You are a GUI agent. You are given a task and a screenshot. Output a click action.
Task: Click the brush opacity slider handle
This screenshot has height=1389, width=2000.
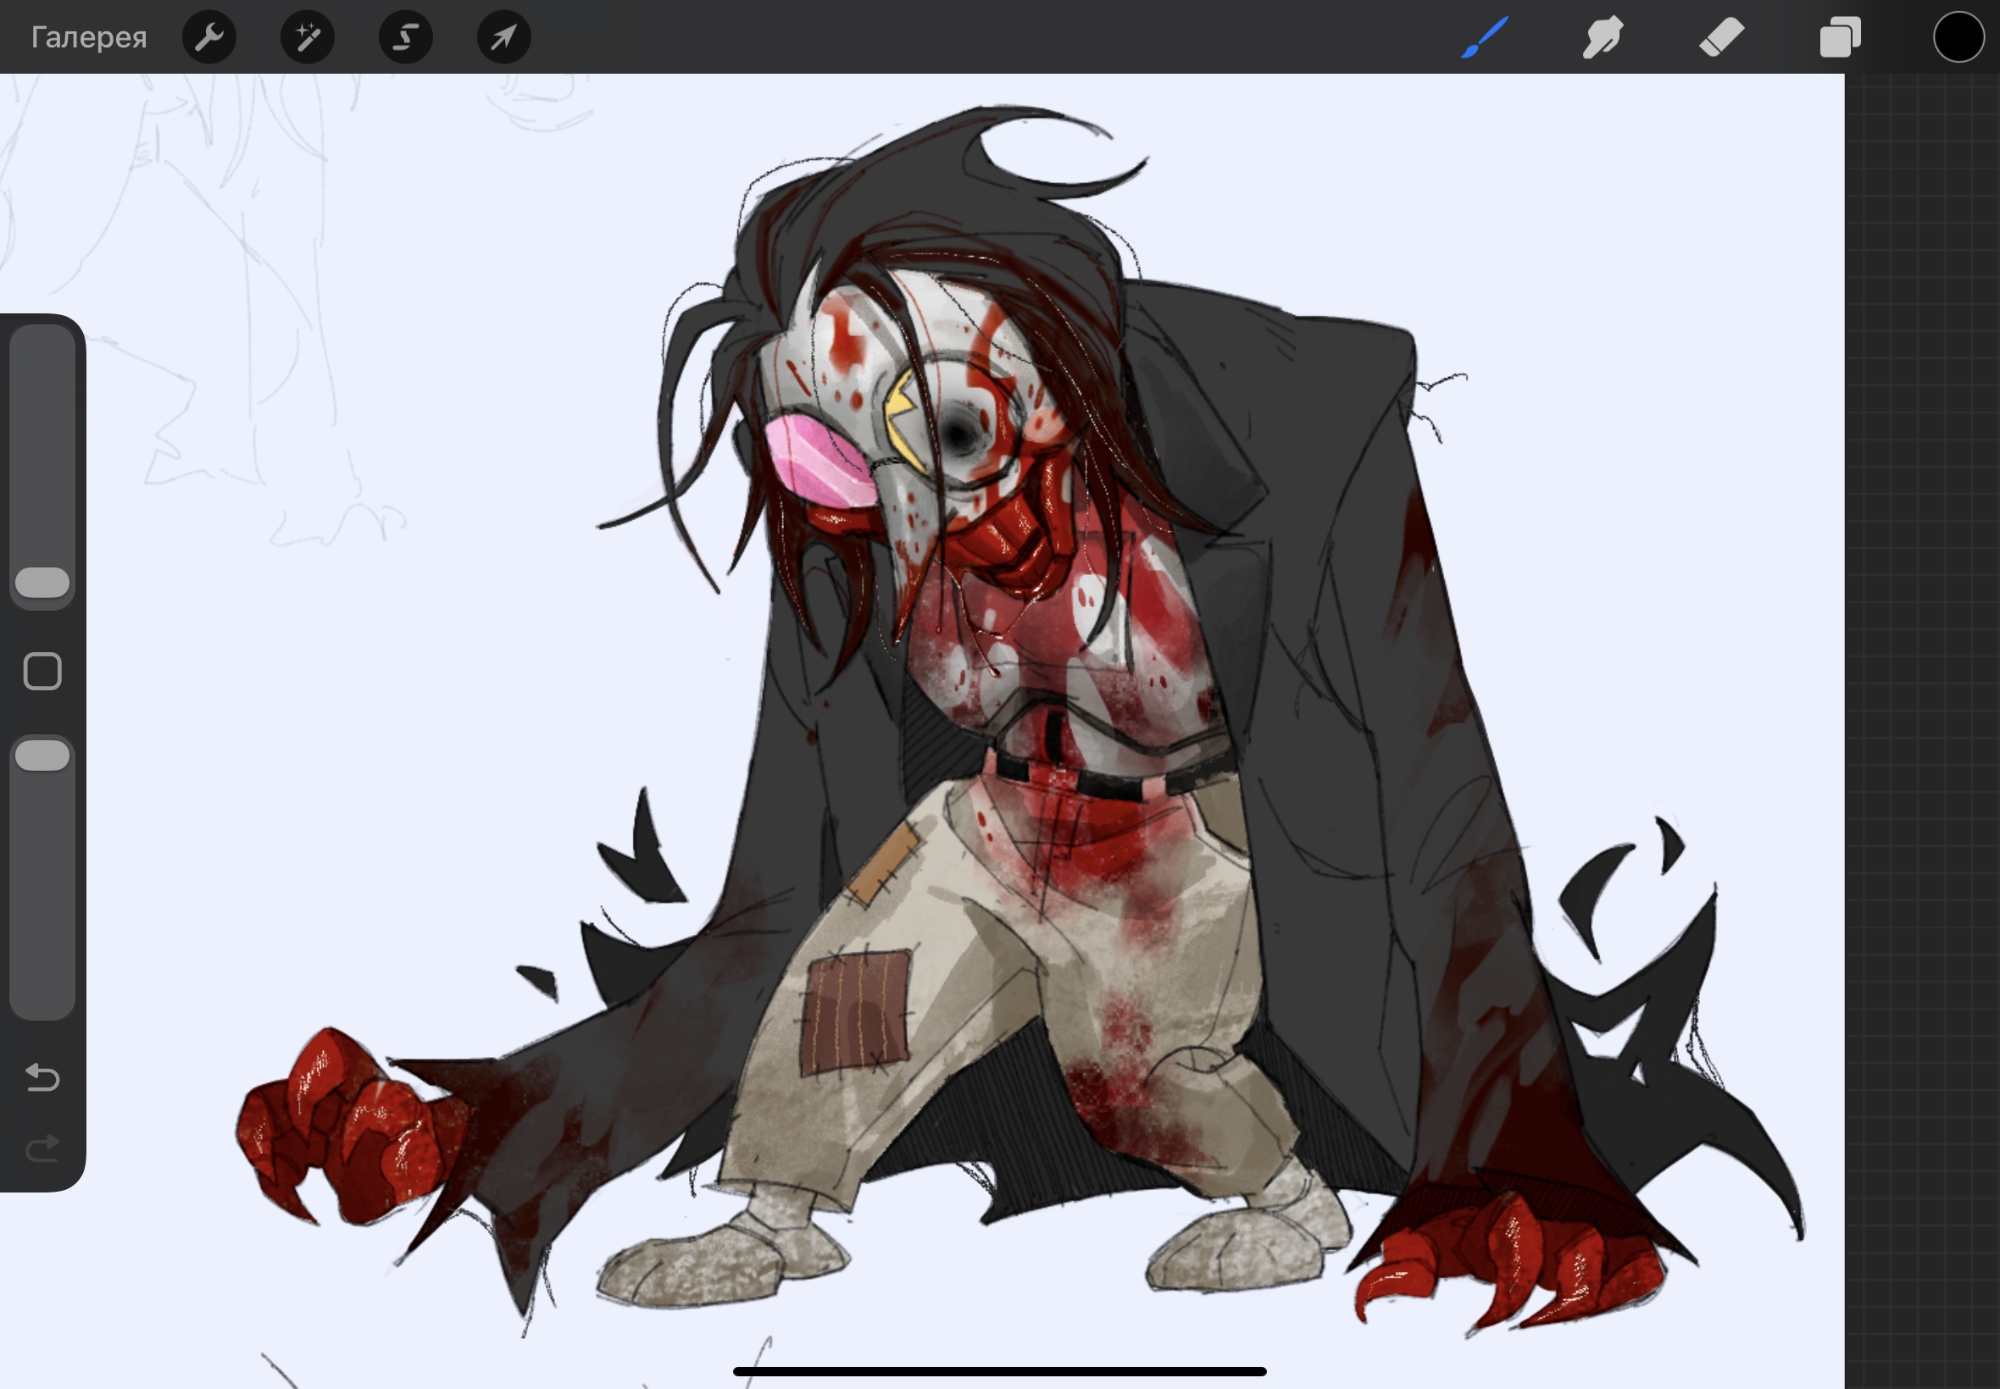pyautogui.click(x=42, y=756)
